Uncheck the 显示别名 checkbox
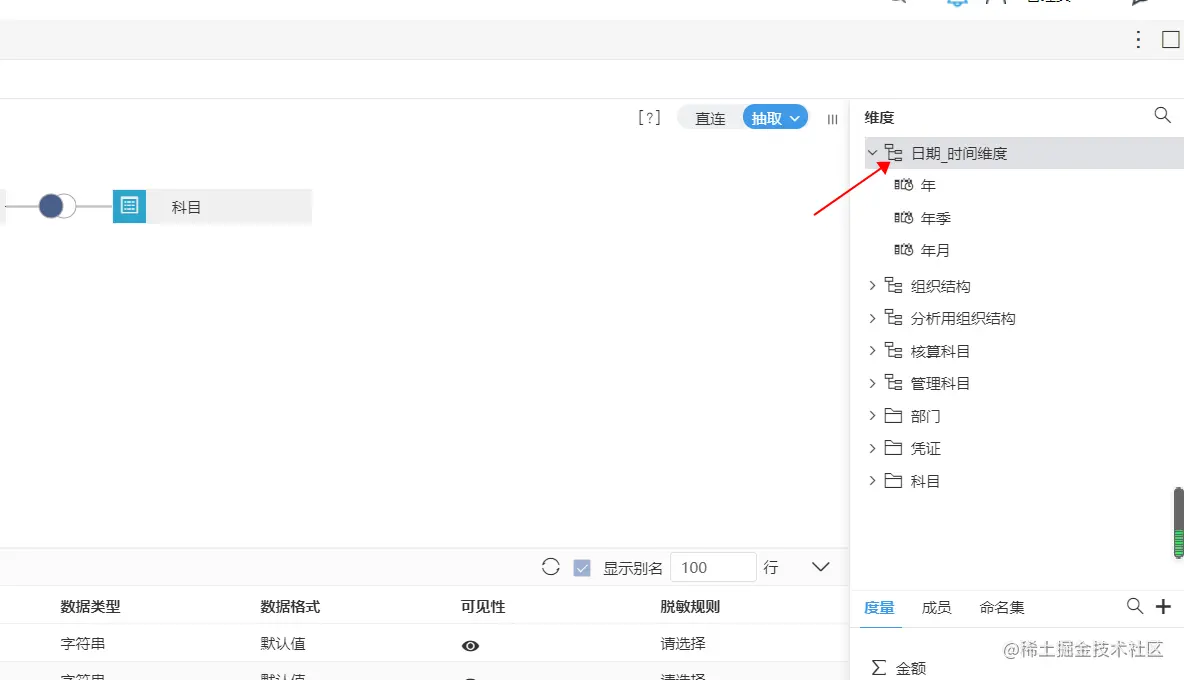 (581, 566)
